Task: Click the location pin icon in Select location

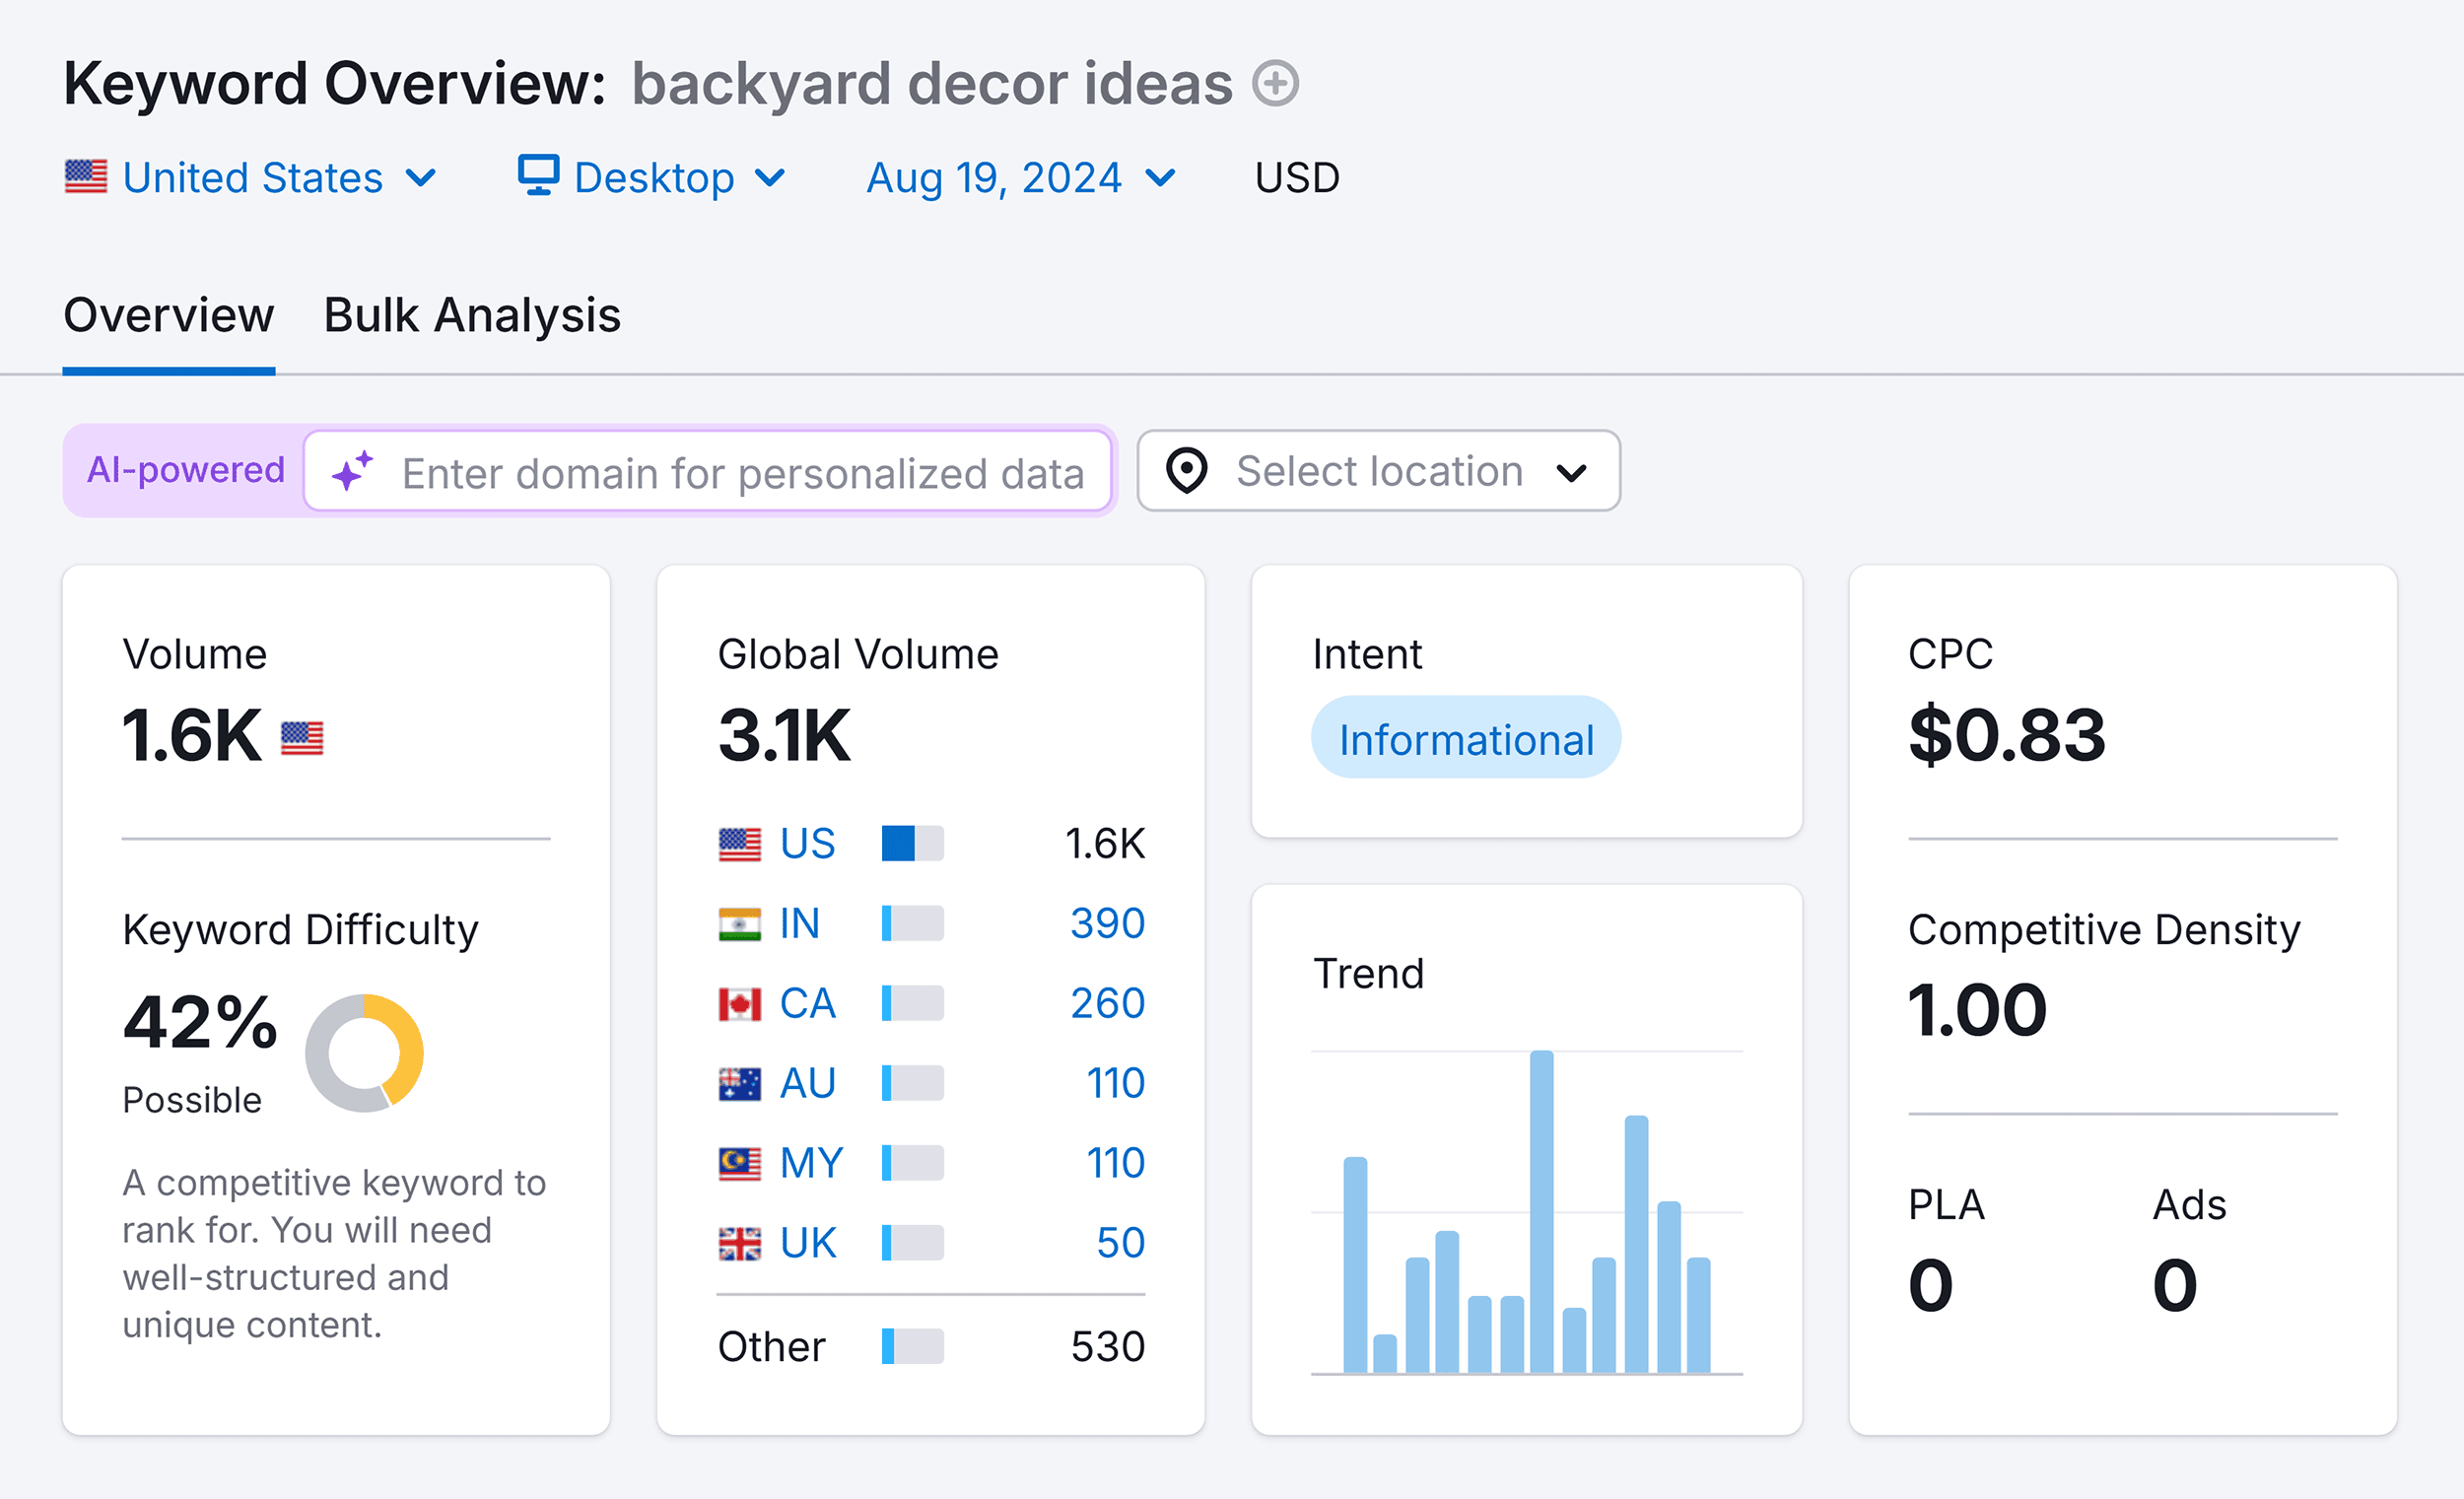Action: [x=1187, y=470]
